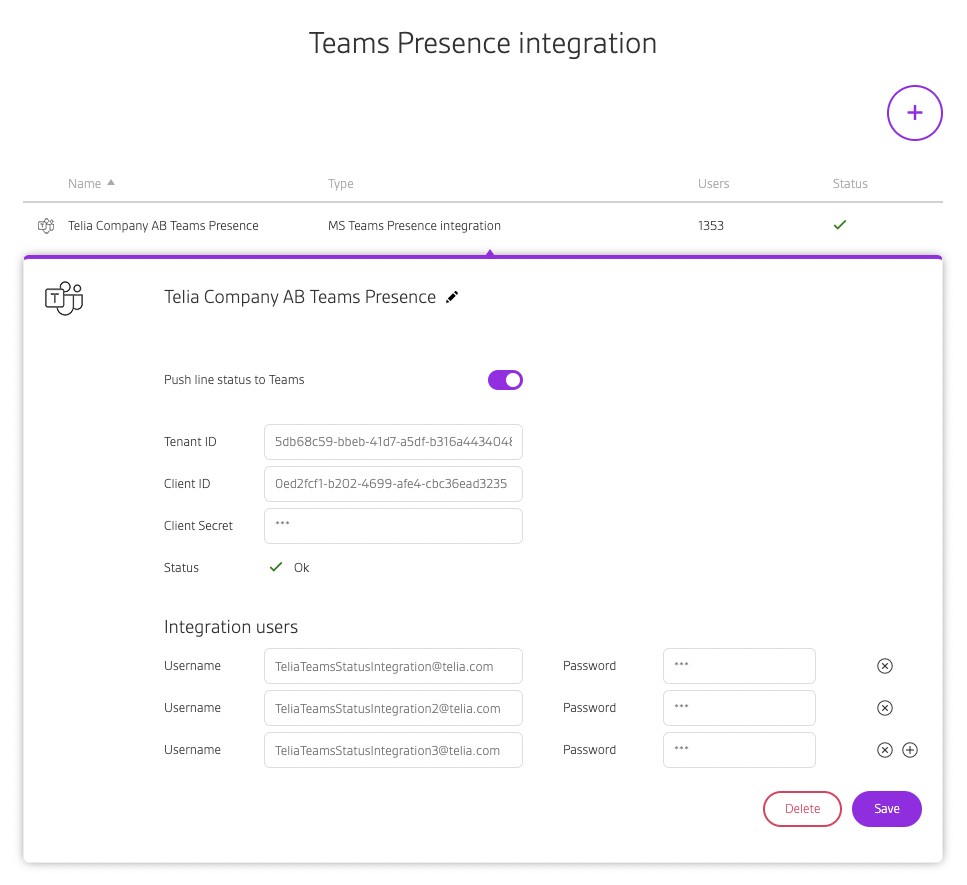Click the Status column header
Viewport: 967px width, 885px height.
(x=850, y=184)
